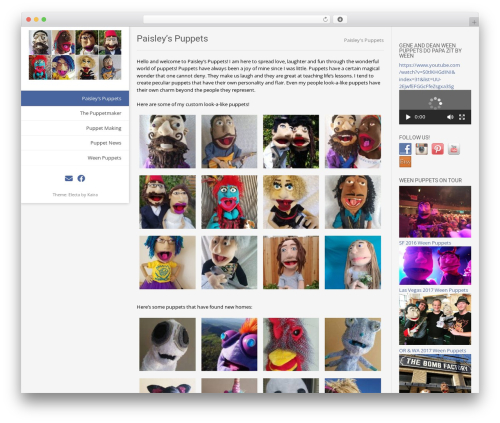Click the Paisley's Puppets breadcrumb link
This screenshot has width=500, height=423.
(x=364, y=40)
